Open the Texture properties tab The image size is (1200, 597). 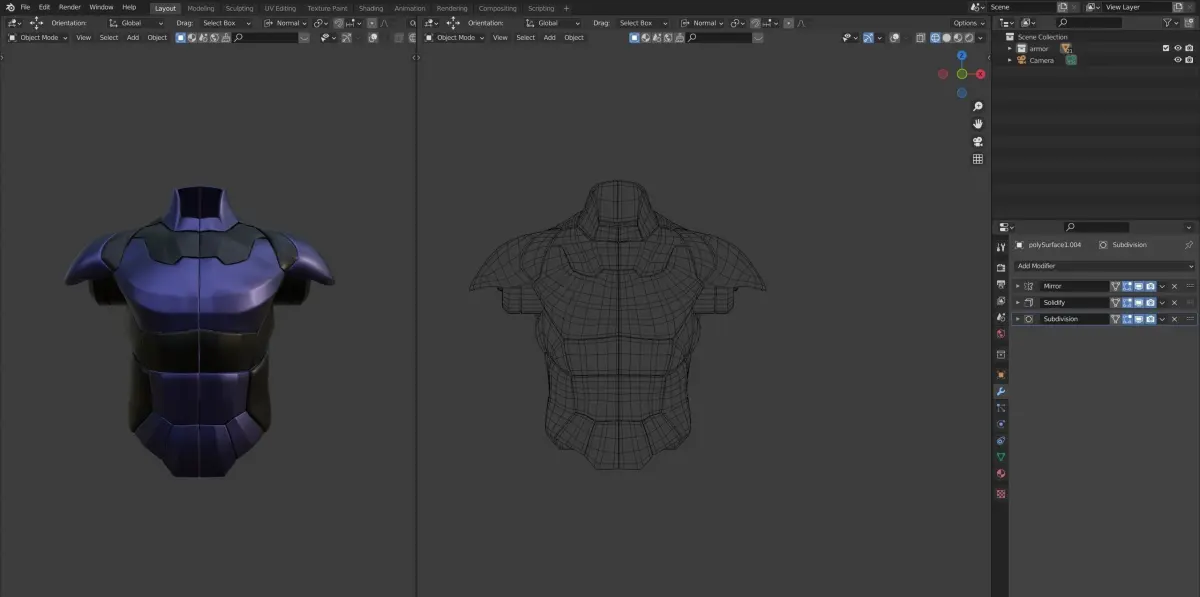[x=1001, y=494]
